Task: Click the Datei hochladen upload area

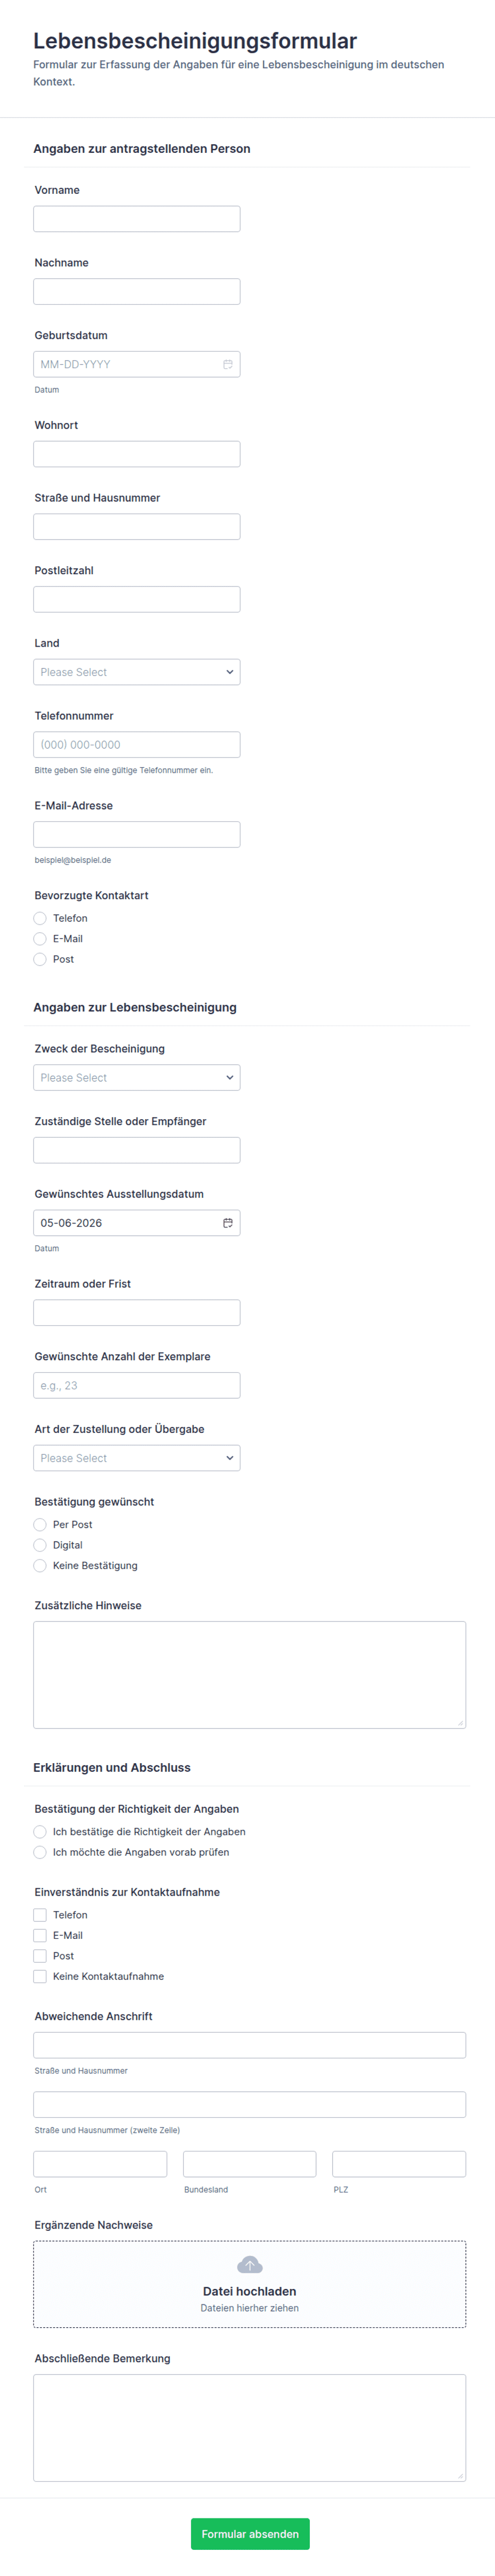Action: tap(249, 2284)
